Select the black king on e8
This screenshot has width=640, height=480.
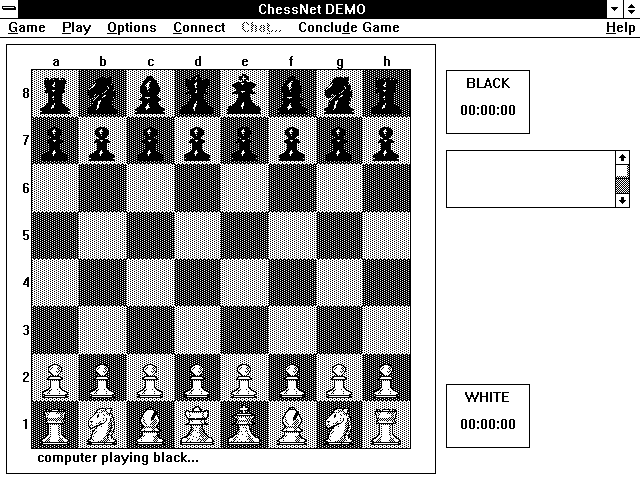click(x=244, y=94)
